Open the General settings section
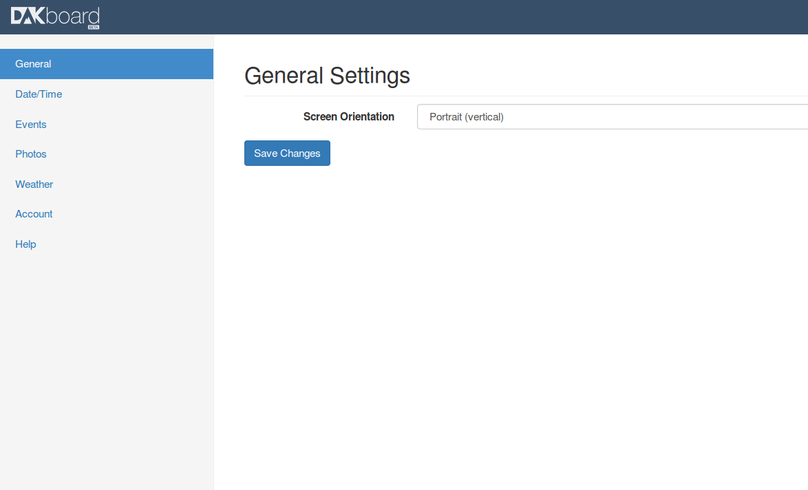This screenshot has width=808, height=490. coord(106,64)
